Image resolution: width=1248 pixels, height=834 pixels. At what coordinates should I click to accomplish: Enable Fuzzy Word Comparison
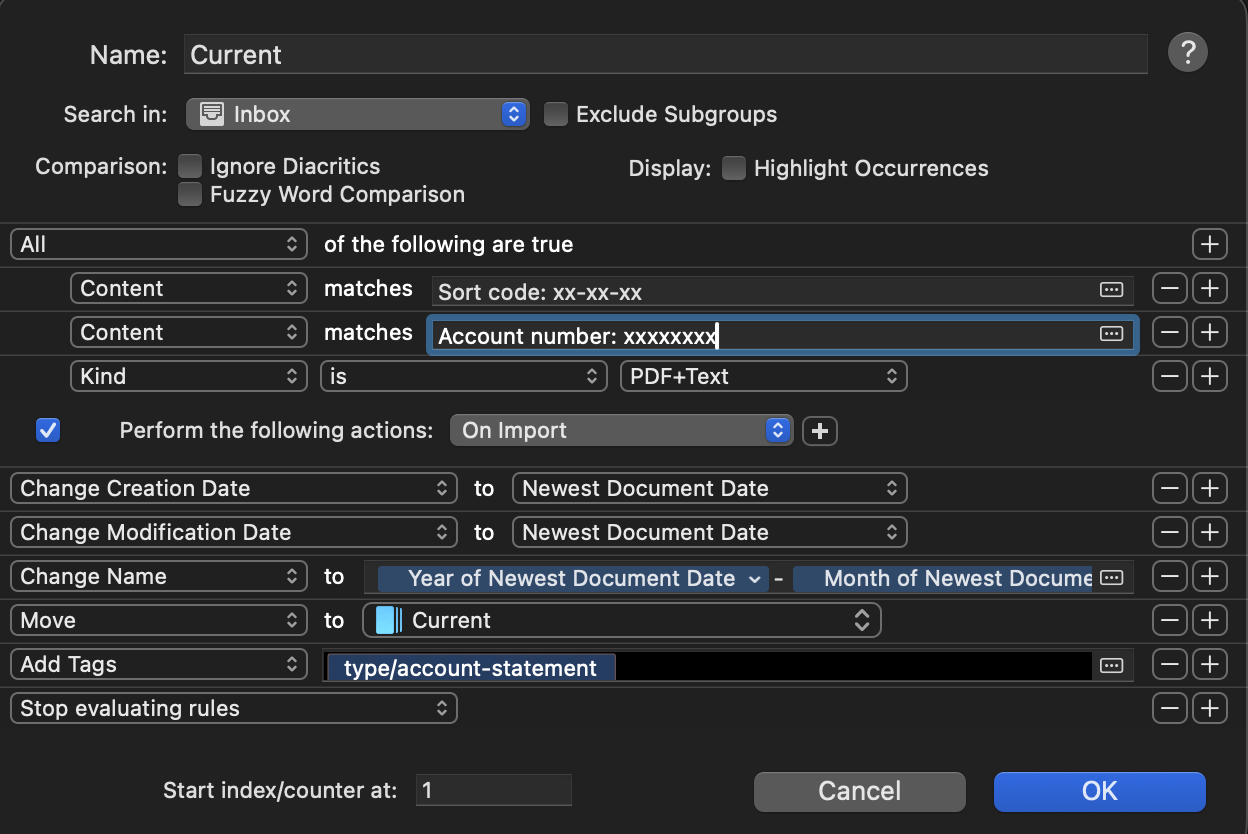coord(190,194)
